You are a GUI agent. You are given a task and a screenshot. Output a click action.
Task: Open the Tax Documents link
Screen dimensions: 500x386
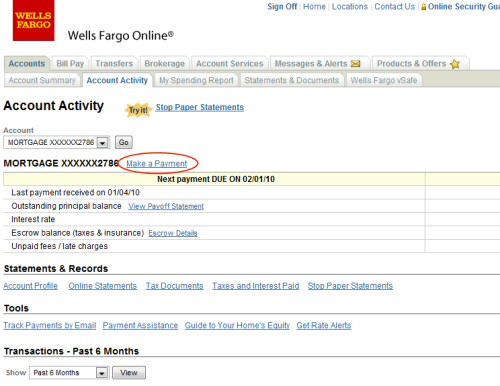[175, 286]
